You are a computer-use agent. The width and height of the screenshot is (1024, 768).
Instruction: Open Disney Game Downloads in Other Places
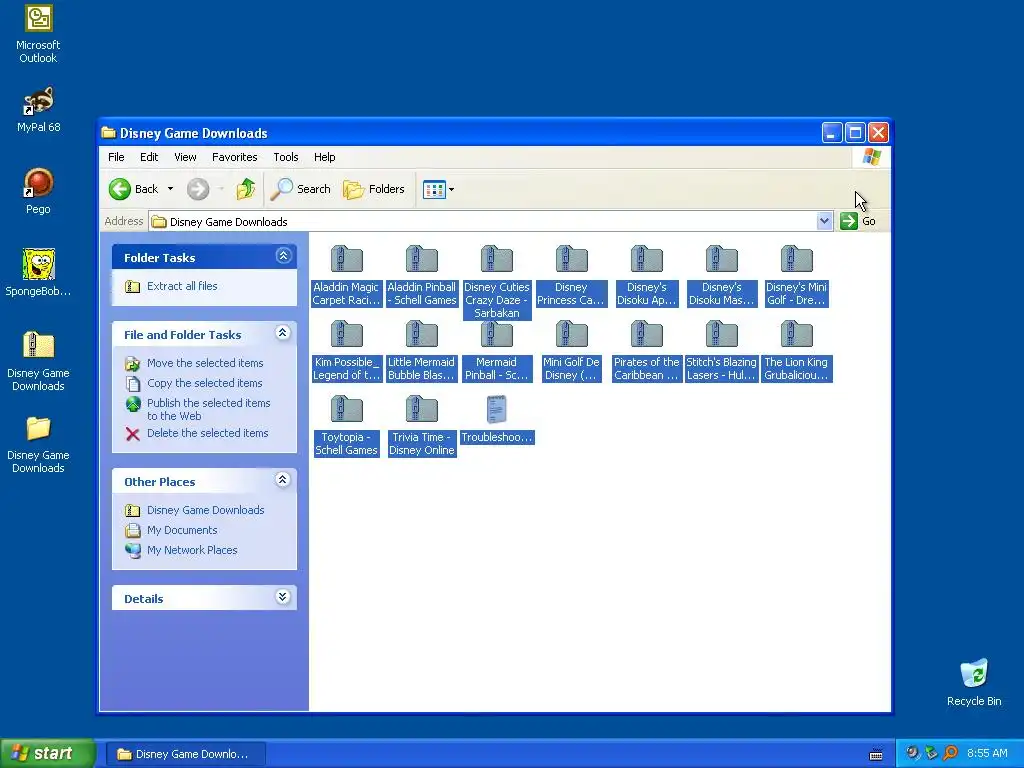(195, 511)
